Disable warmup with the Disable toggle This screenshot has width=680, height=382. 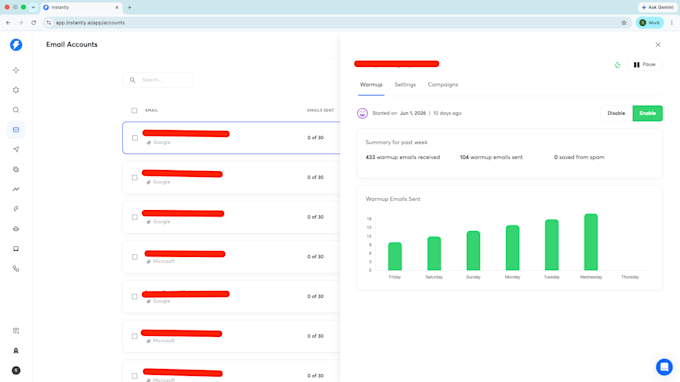point(616,113)
